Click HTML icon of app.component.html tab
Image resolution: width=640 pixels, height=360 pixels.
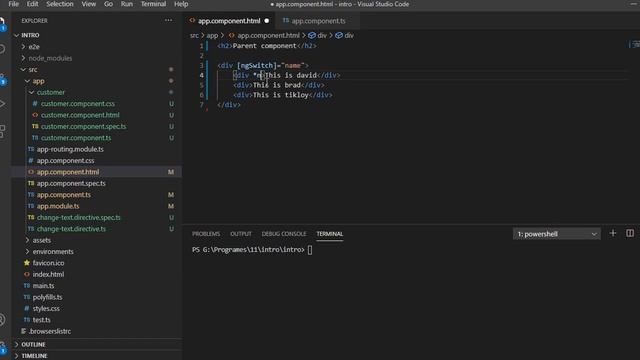pyautogui.click(x=192, y=20)
